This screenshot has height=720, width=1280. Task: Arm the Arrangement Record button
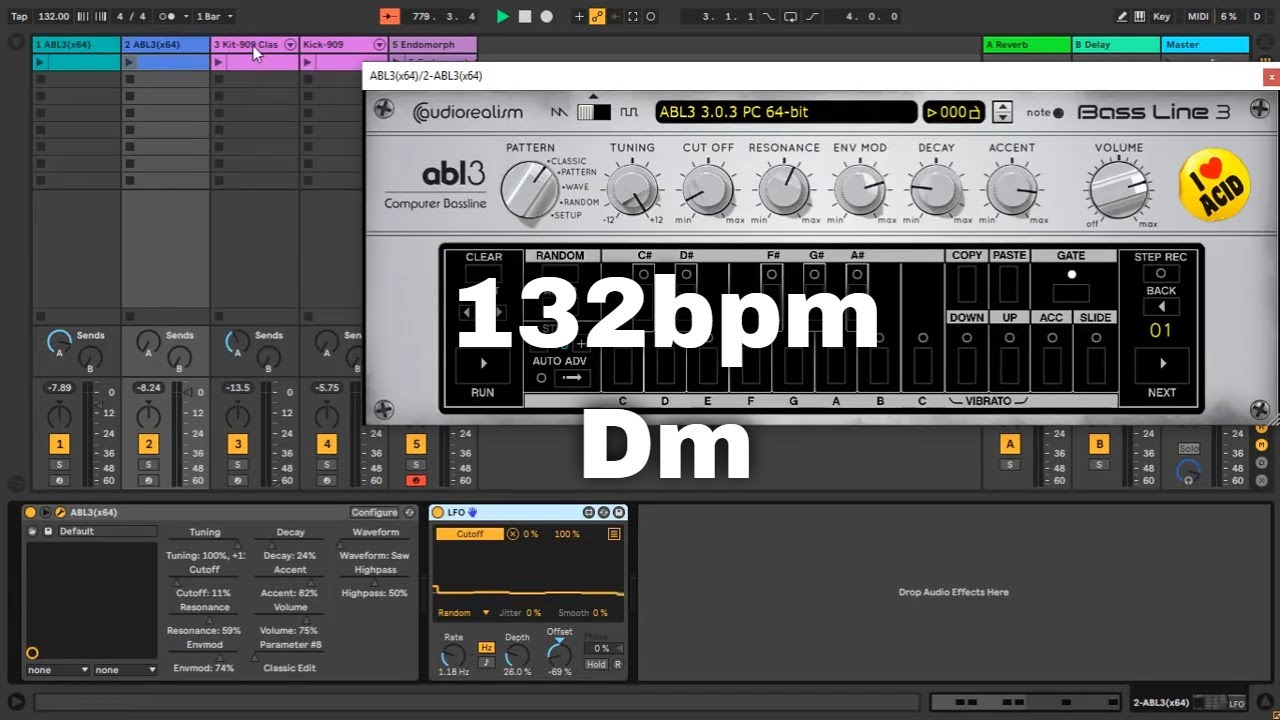click(546, 16)
